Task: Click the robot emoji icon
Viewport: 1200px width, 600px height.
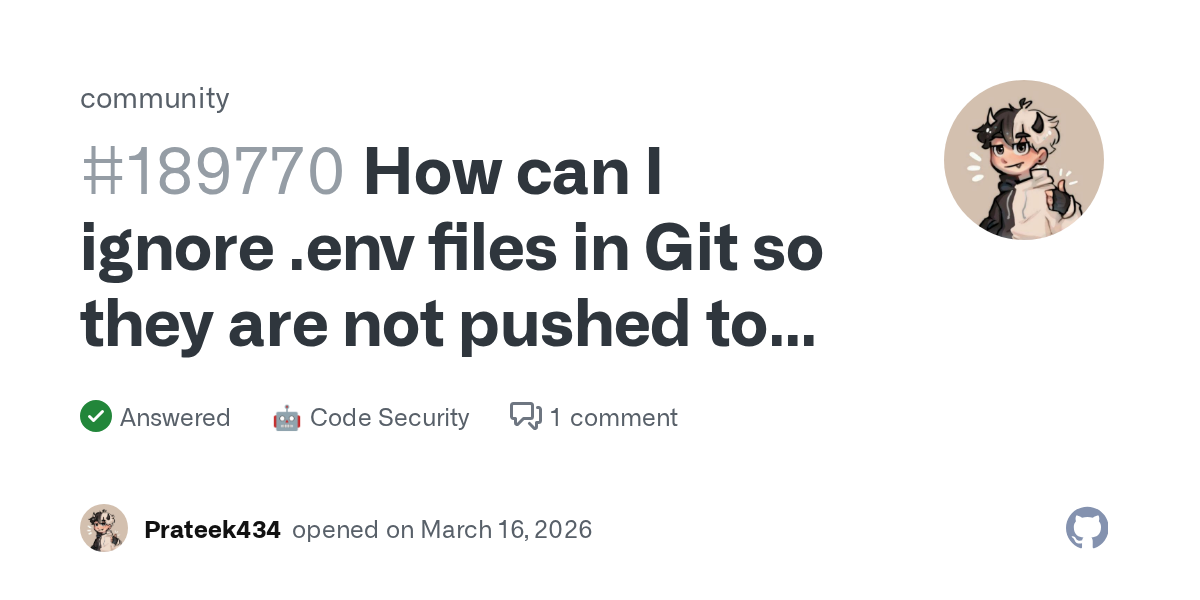Action: [x=287, y=418]
